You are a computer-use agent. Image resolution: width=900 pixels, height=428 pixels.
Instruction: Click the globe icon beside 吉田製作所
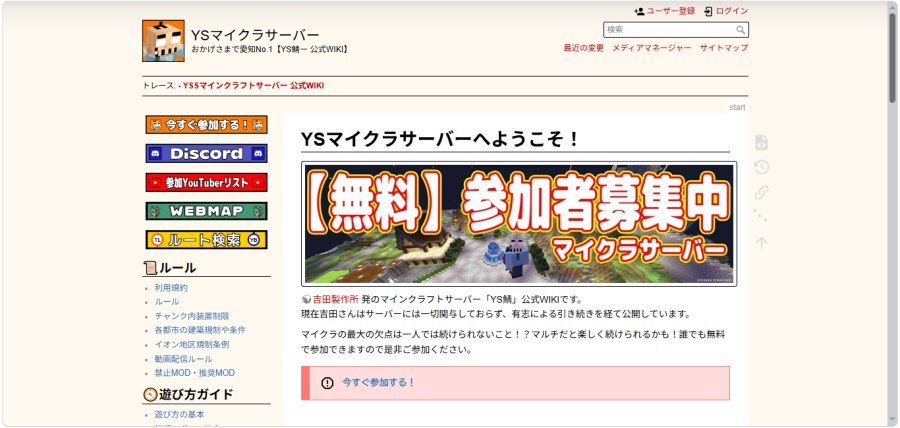click(x=306, y=299)
